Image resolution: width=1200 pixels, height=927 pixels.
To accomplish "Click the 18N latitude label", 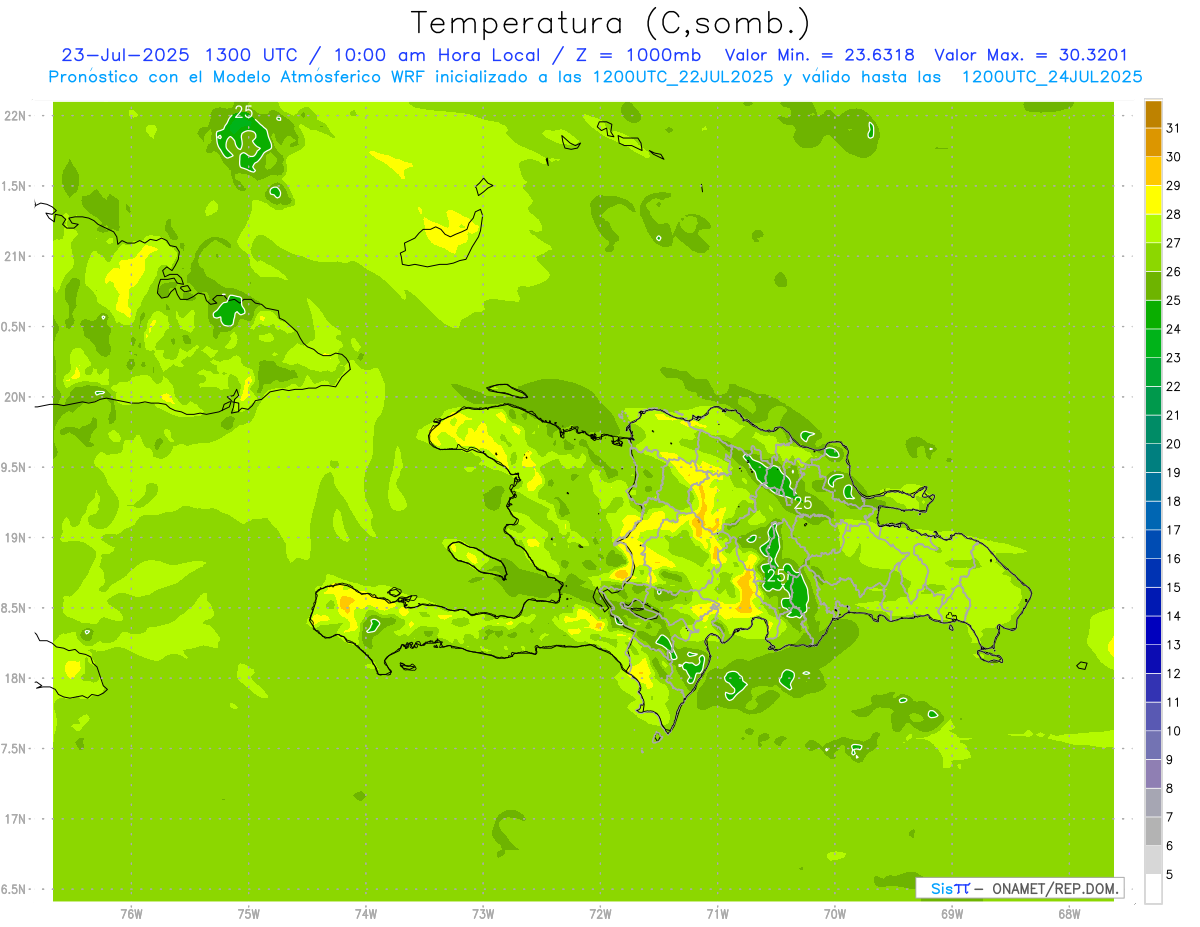I will (x=14, y=678).
